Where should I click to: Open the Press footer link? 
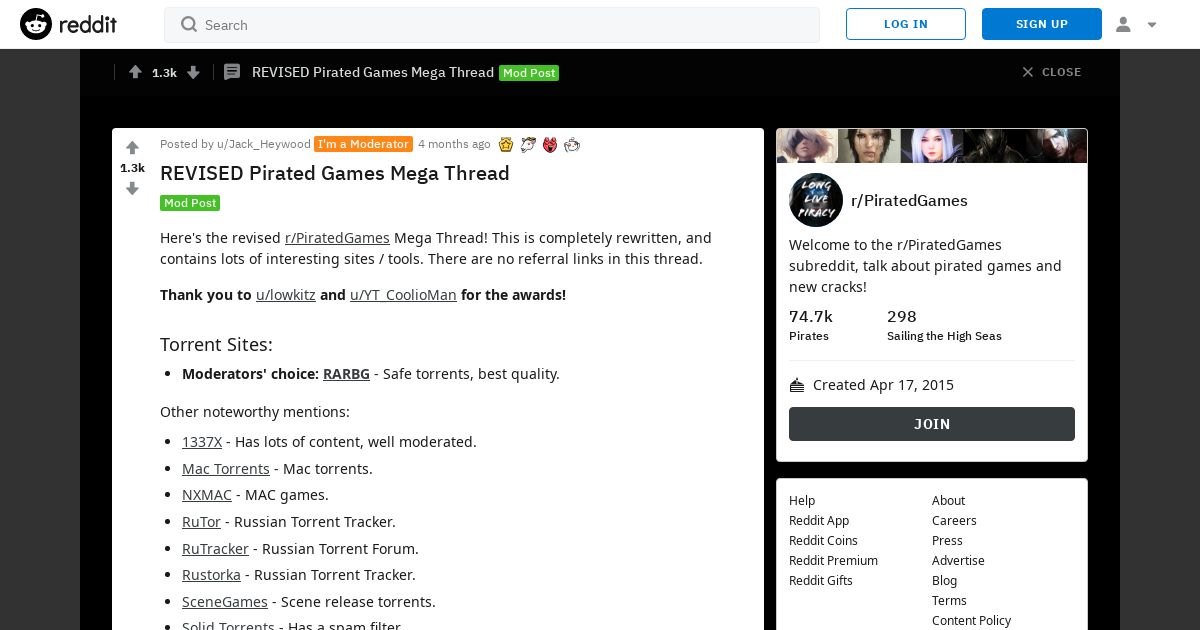947,541
